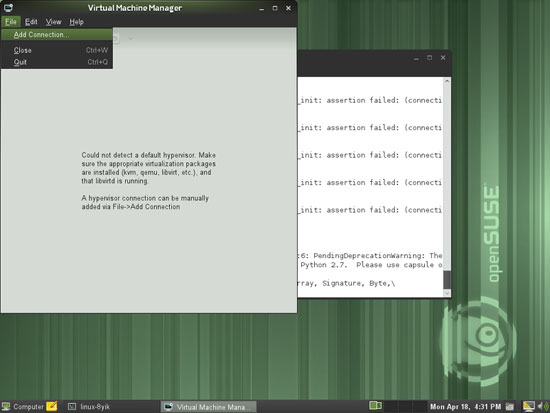The image size is (550, 413).
Task: Click terminal scrollbar down arrow
Action: tap(447, 293)
